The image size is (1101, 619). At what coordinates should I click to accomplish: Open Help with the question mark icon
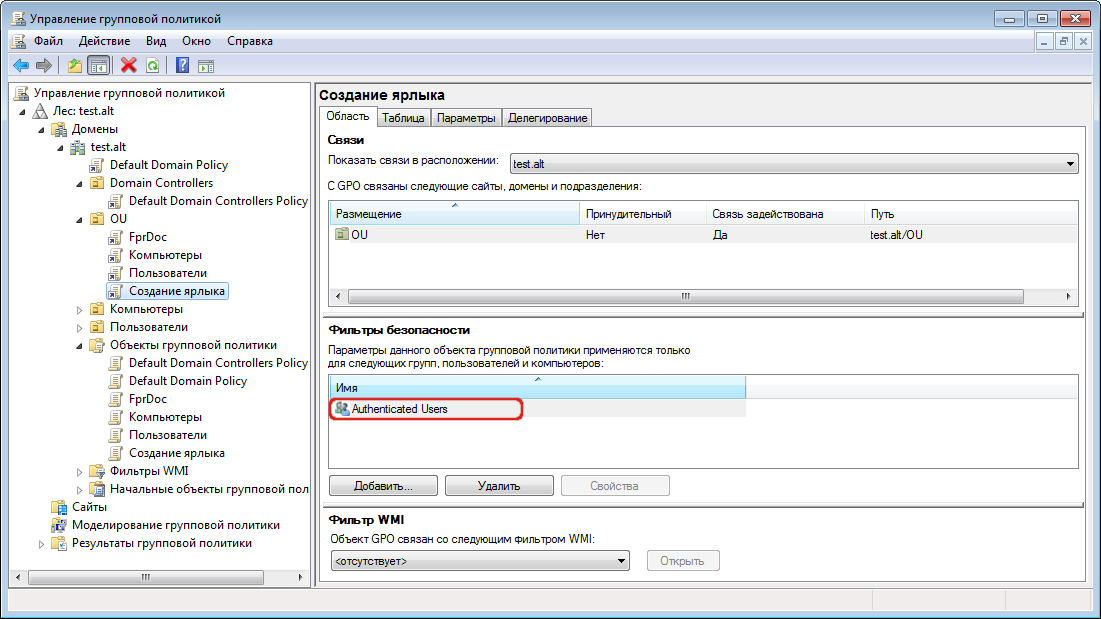point(183,65)
